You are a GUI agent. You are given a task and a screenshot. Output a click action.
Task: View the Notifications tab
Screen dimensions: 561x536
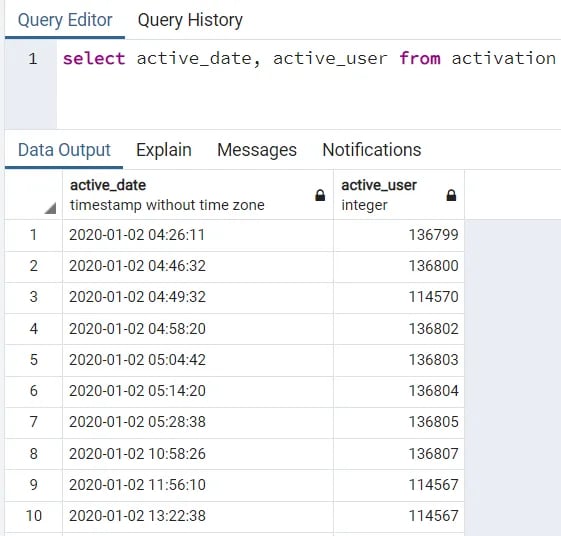pyautogui.click(x=372, y=150)
